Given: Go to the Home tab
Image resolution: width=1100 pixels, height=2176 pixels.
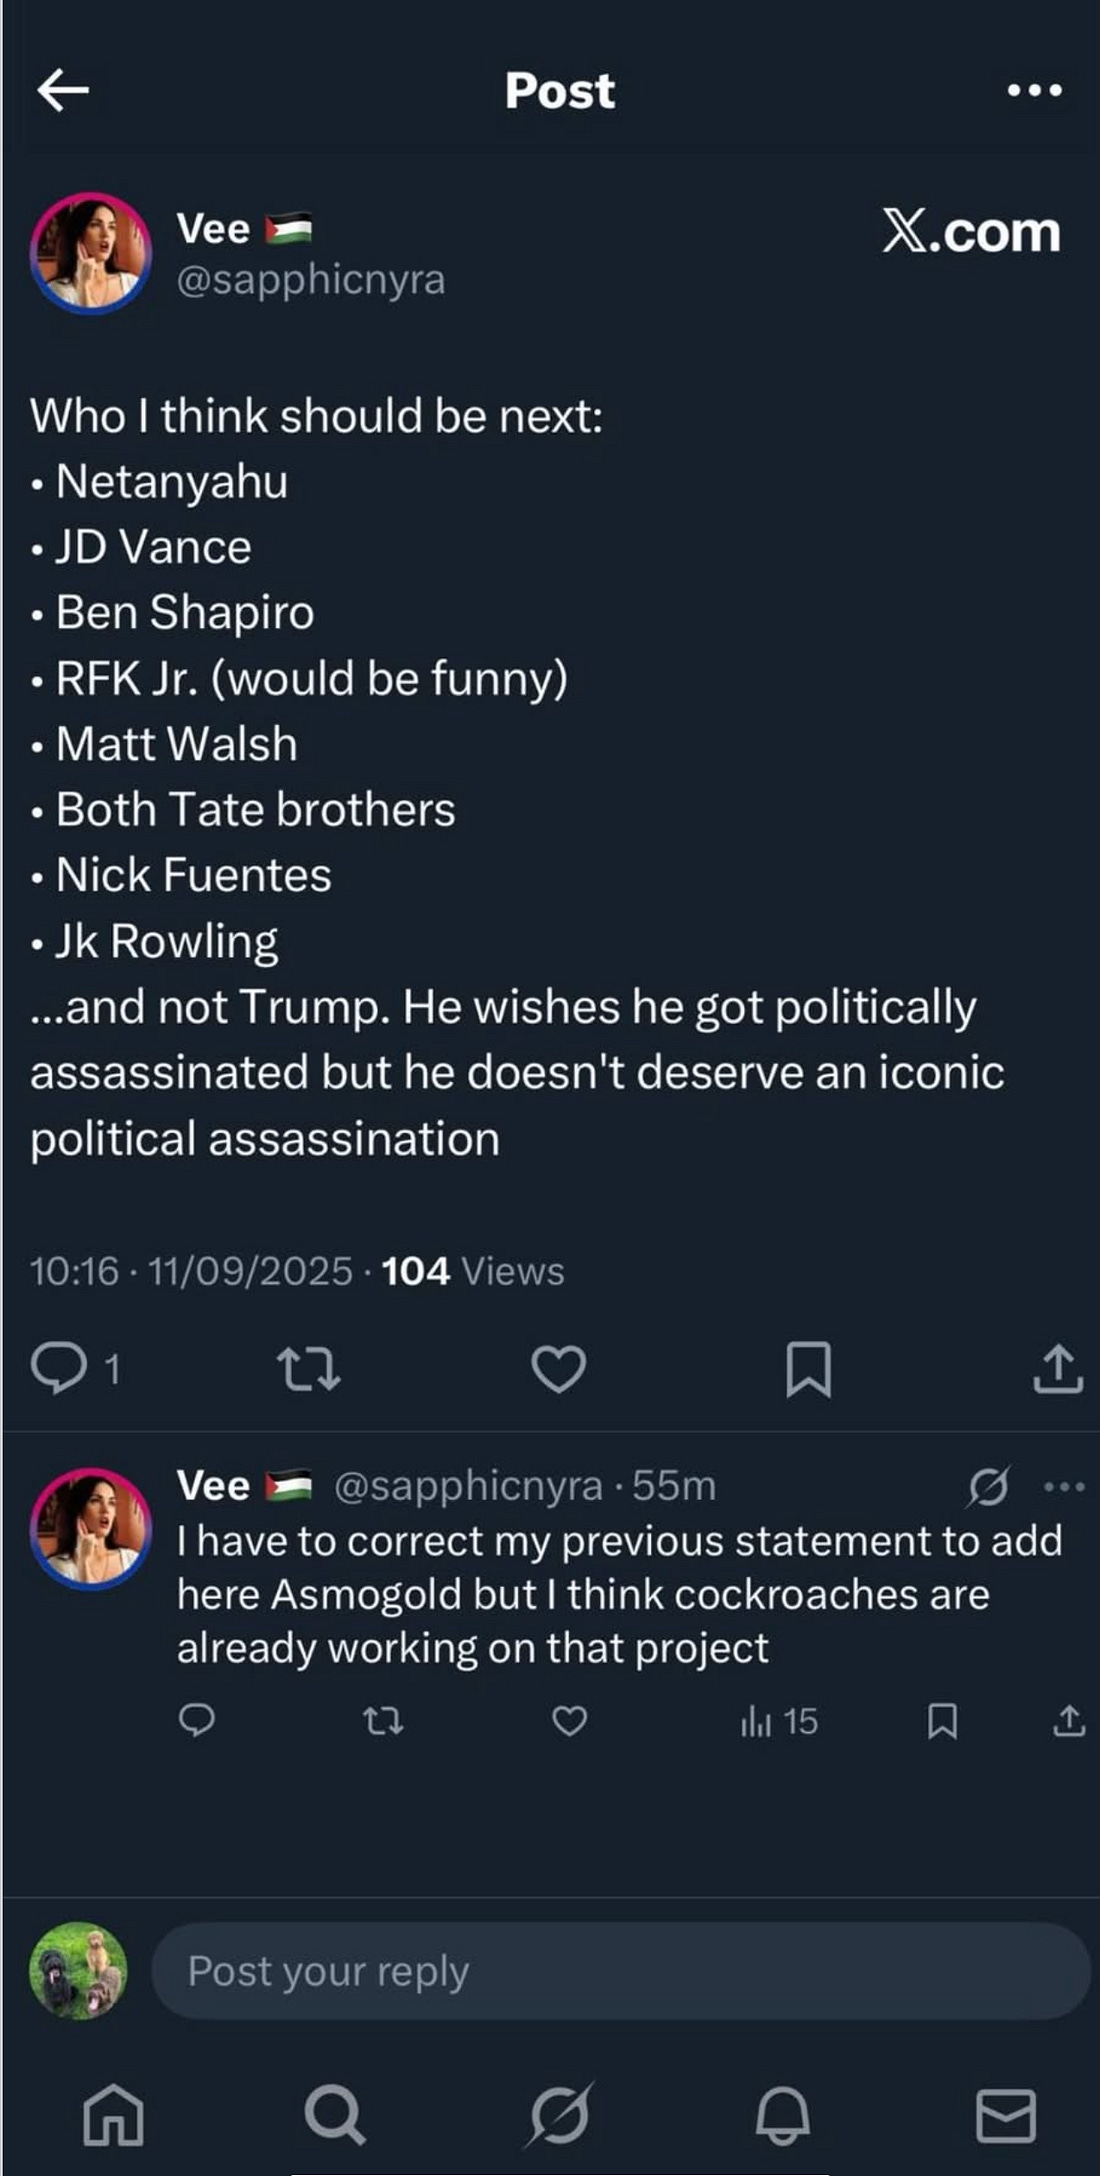Looking at the screenshot, I should pos(113,2114).
